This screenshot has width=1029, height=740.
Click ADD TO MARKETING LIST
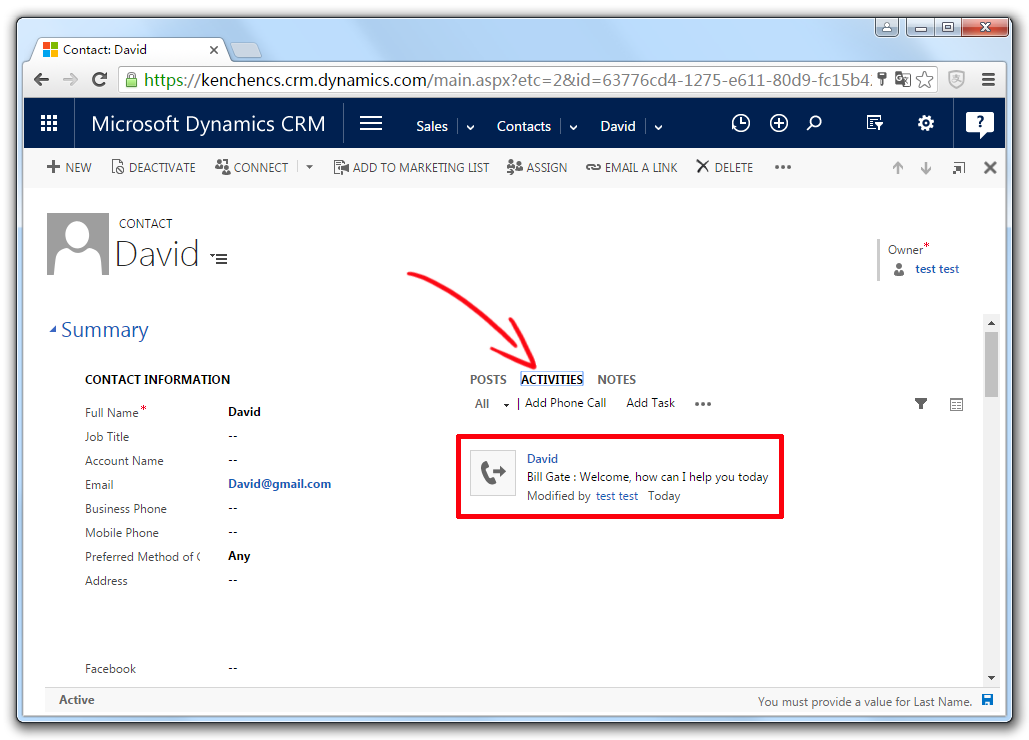[411, 167]
